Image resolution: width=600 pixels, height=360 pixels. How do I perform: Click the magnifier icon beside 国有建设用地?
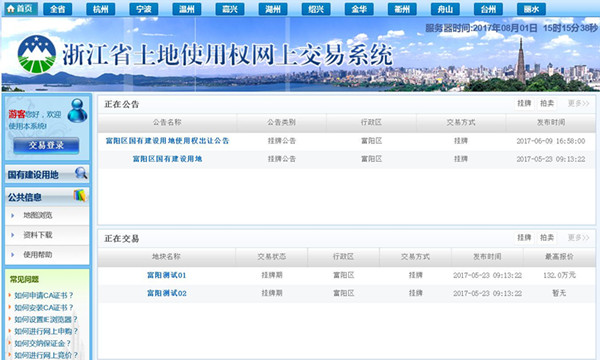(81, 173)
